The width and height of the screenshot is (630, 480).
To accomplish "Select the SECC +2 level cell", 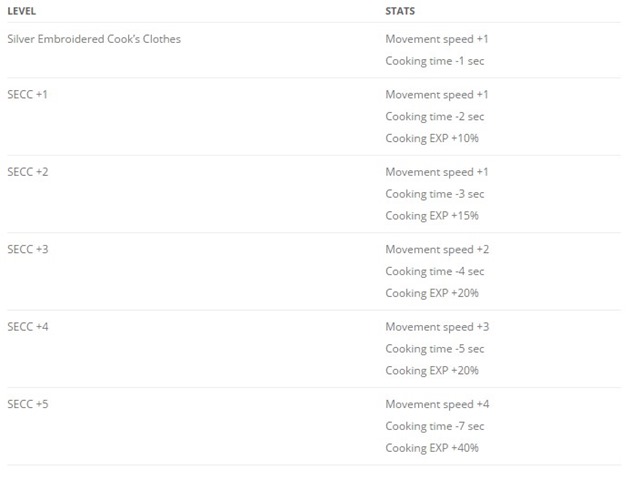I will click(28, 172).
